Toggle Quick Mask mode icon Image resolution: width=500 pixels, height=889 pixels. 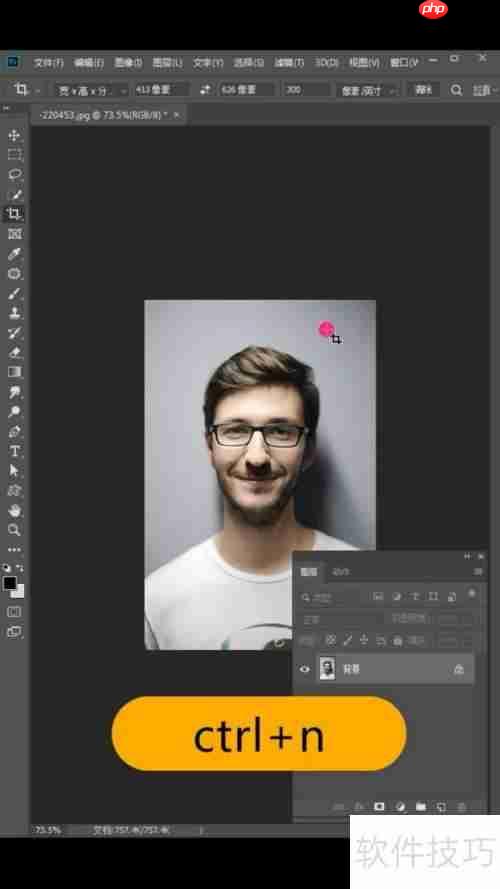click(15, 612)
